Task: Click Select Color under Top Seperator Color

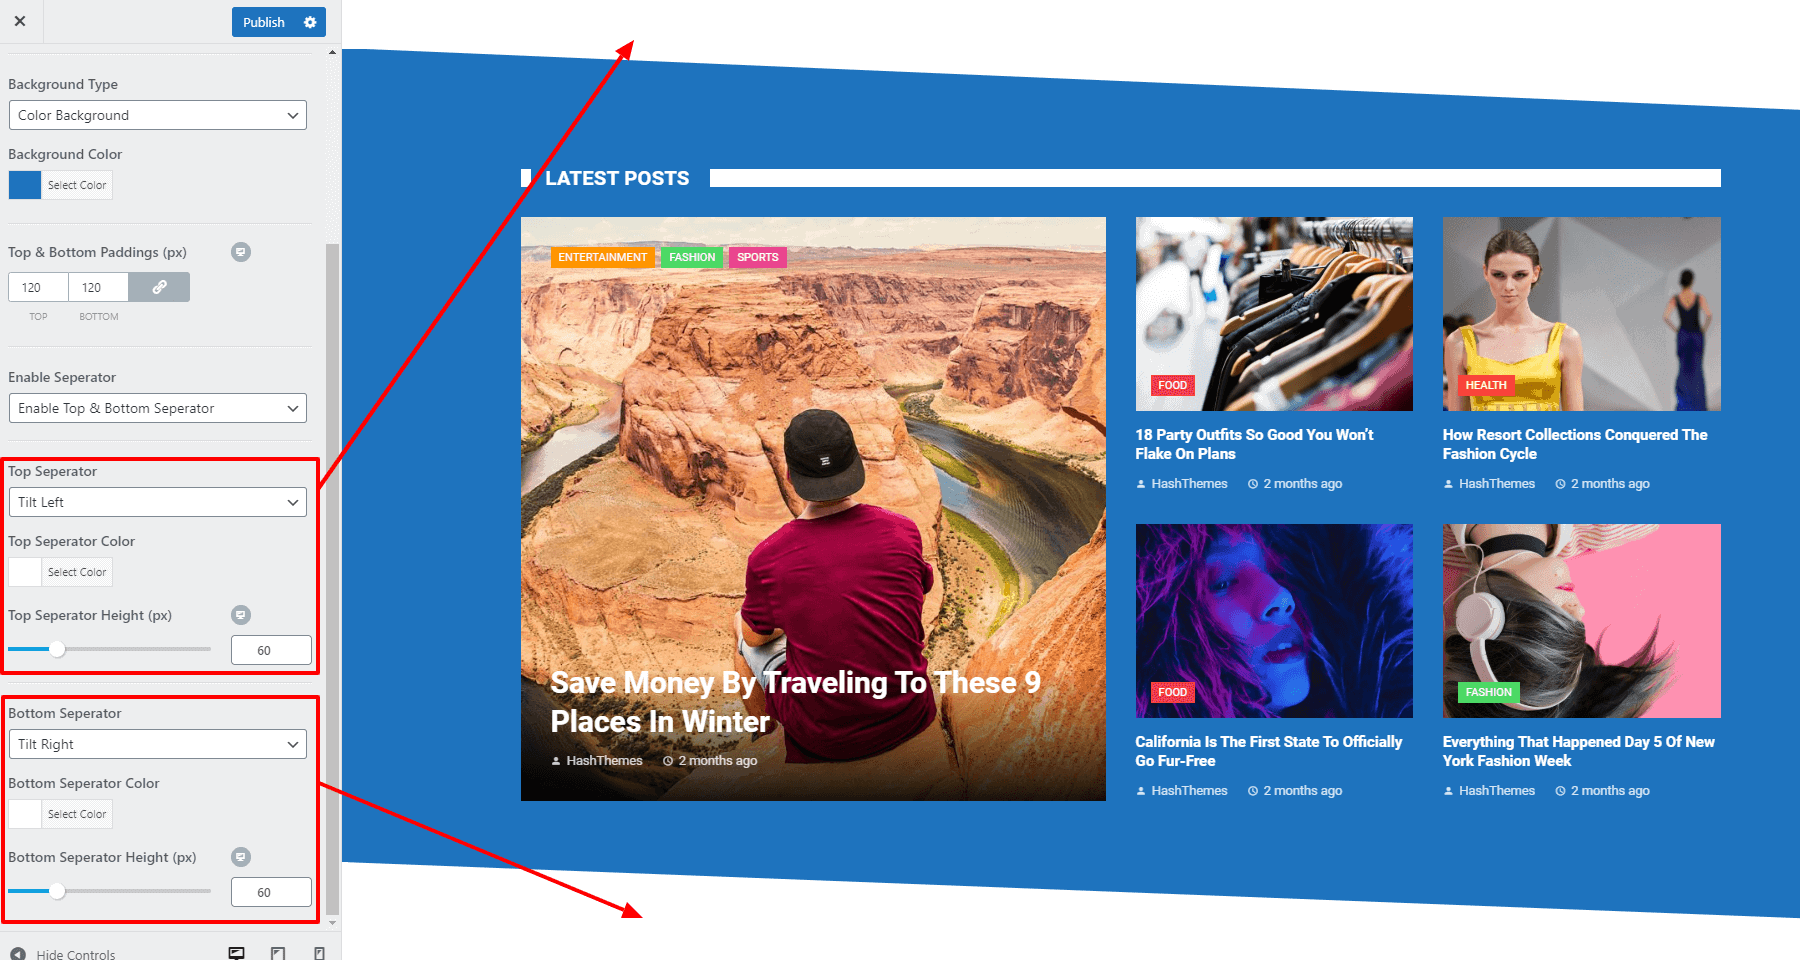Action: (x=77, y=572)
